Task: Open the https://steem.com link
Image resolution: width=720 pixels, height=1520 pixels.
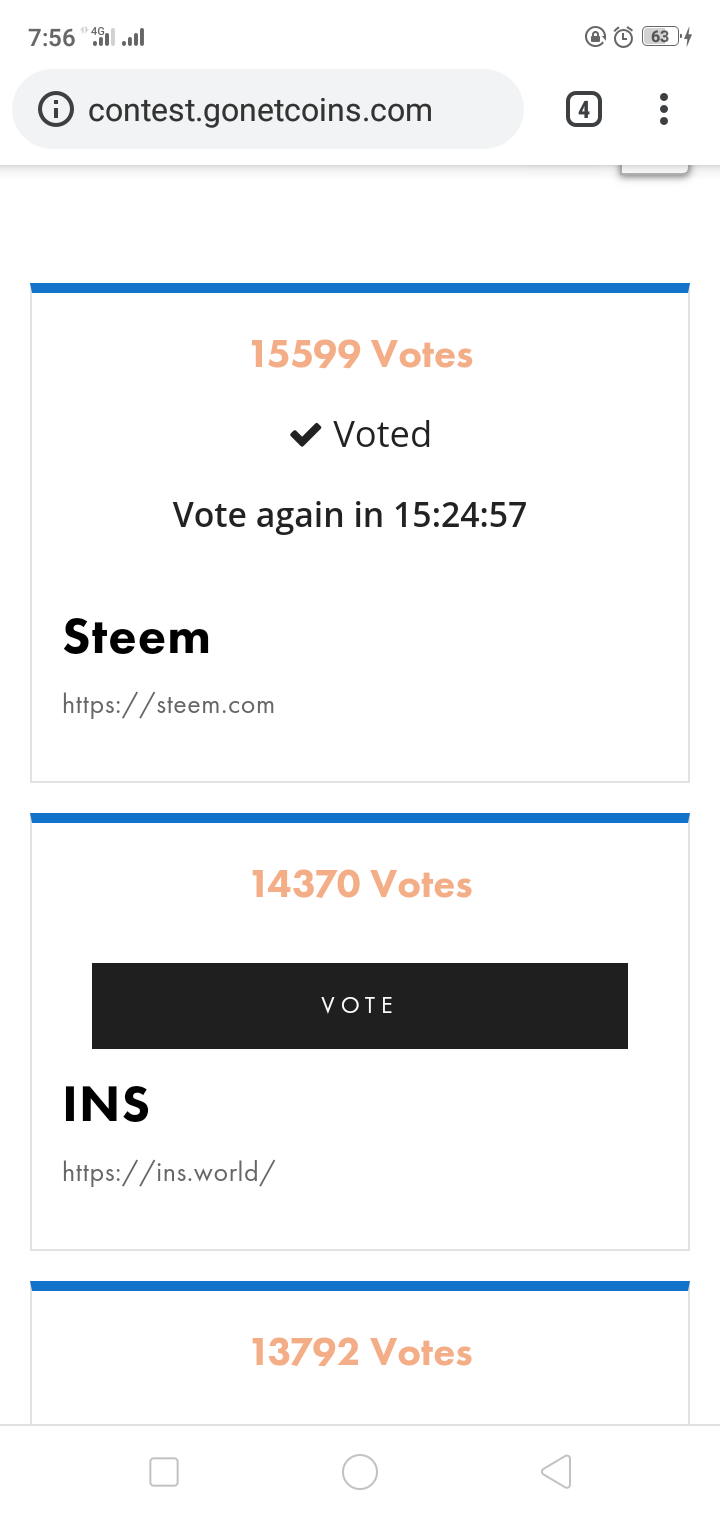Action: pos(169,705)
